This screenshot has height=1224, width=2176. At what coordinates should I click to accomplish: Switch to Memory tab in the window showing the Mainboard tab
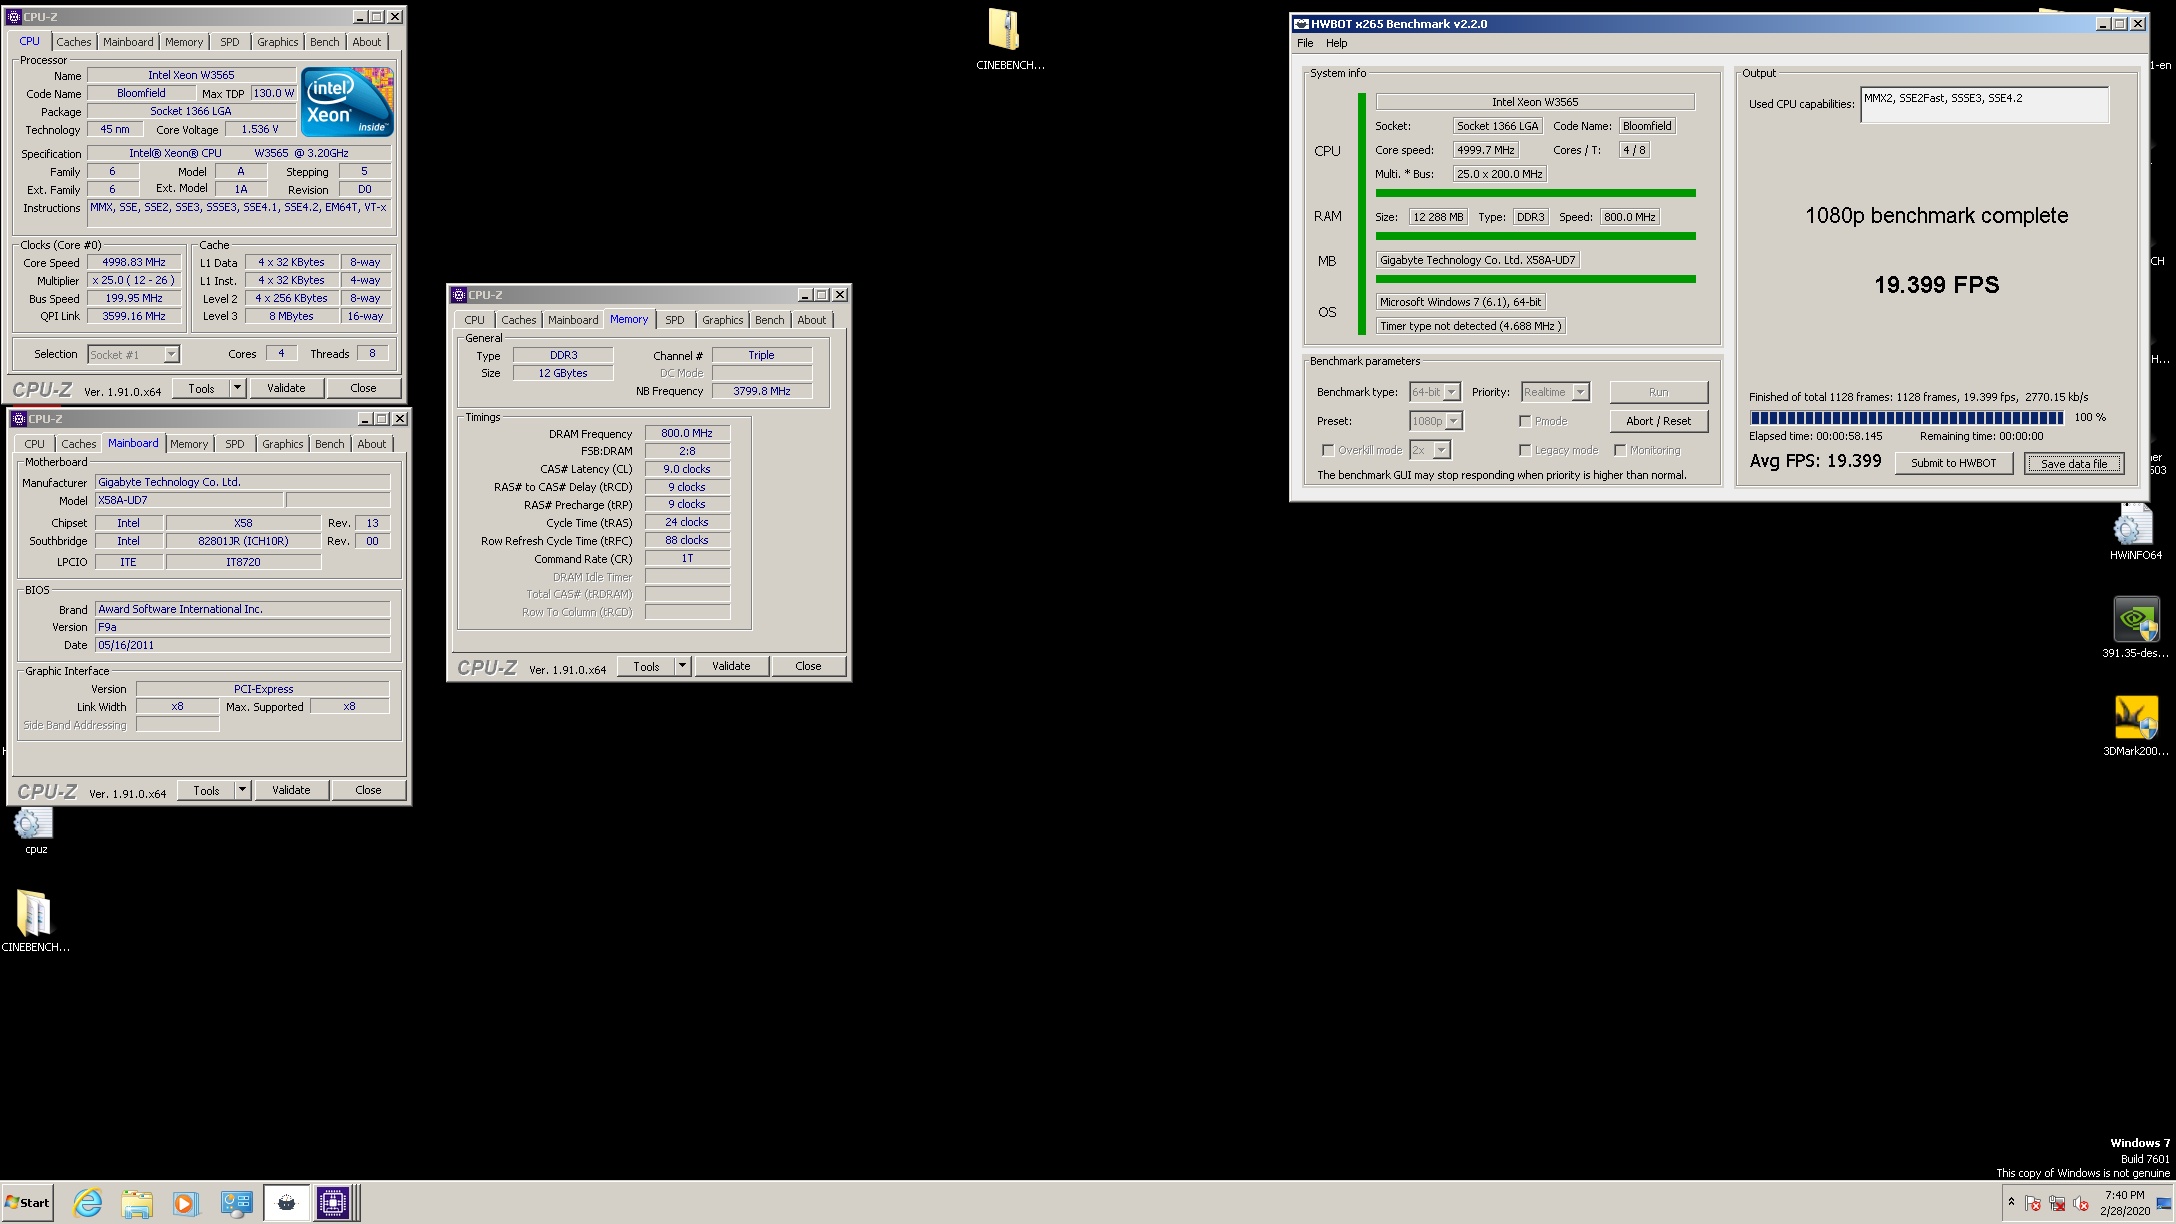point(189,444)
